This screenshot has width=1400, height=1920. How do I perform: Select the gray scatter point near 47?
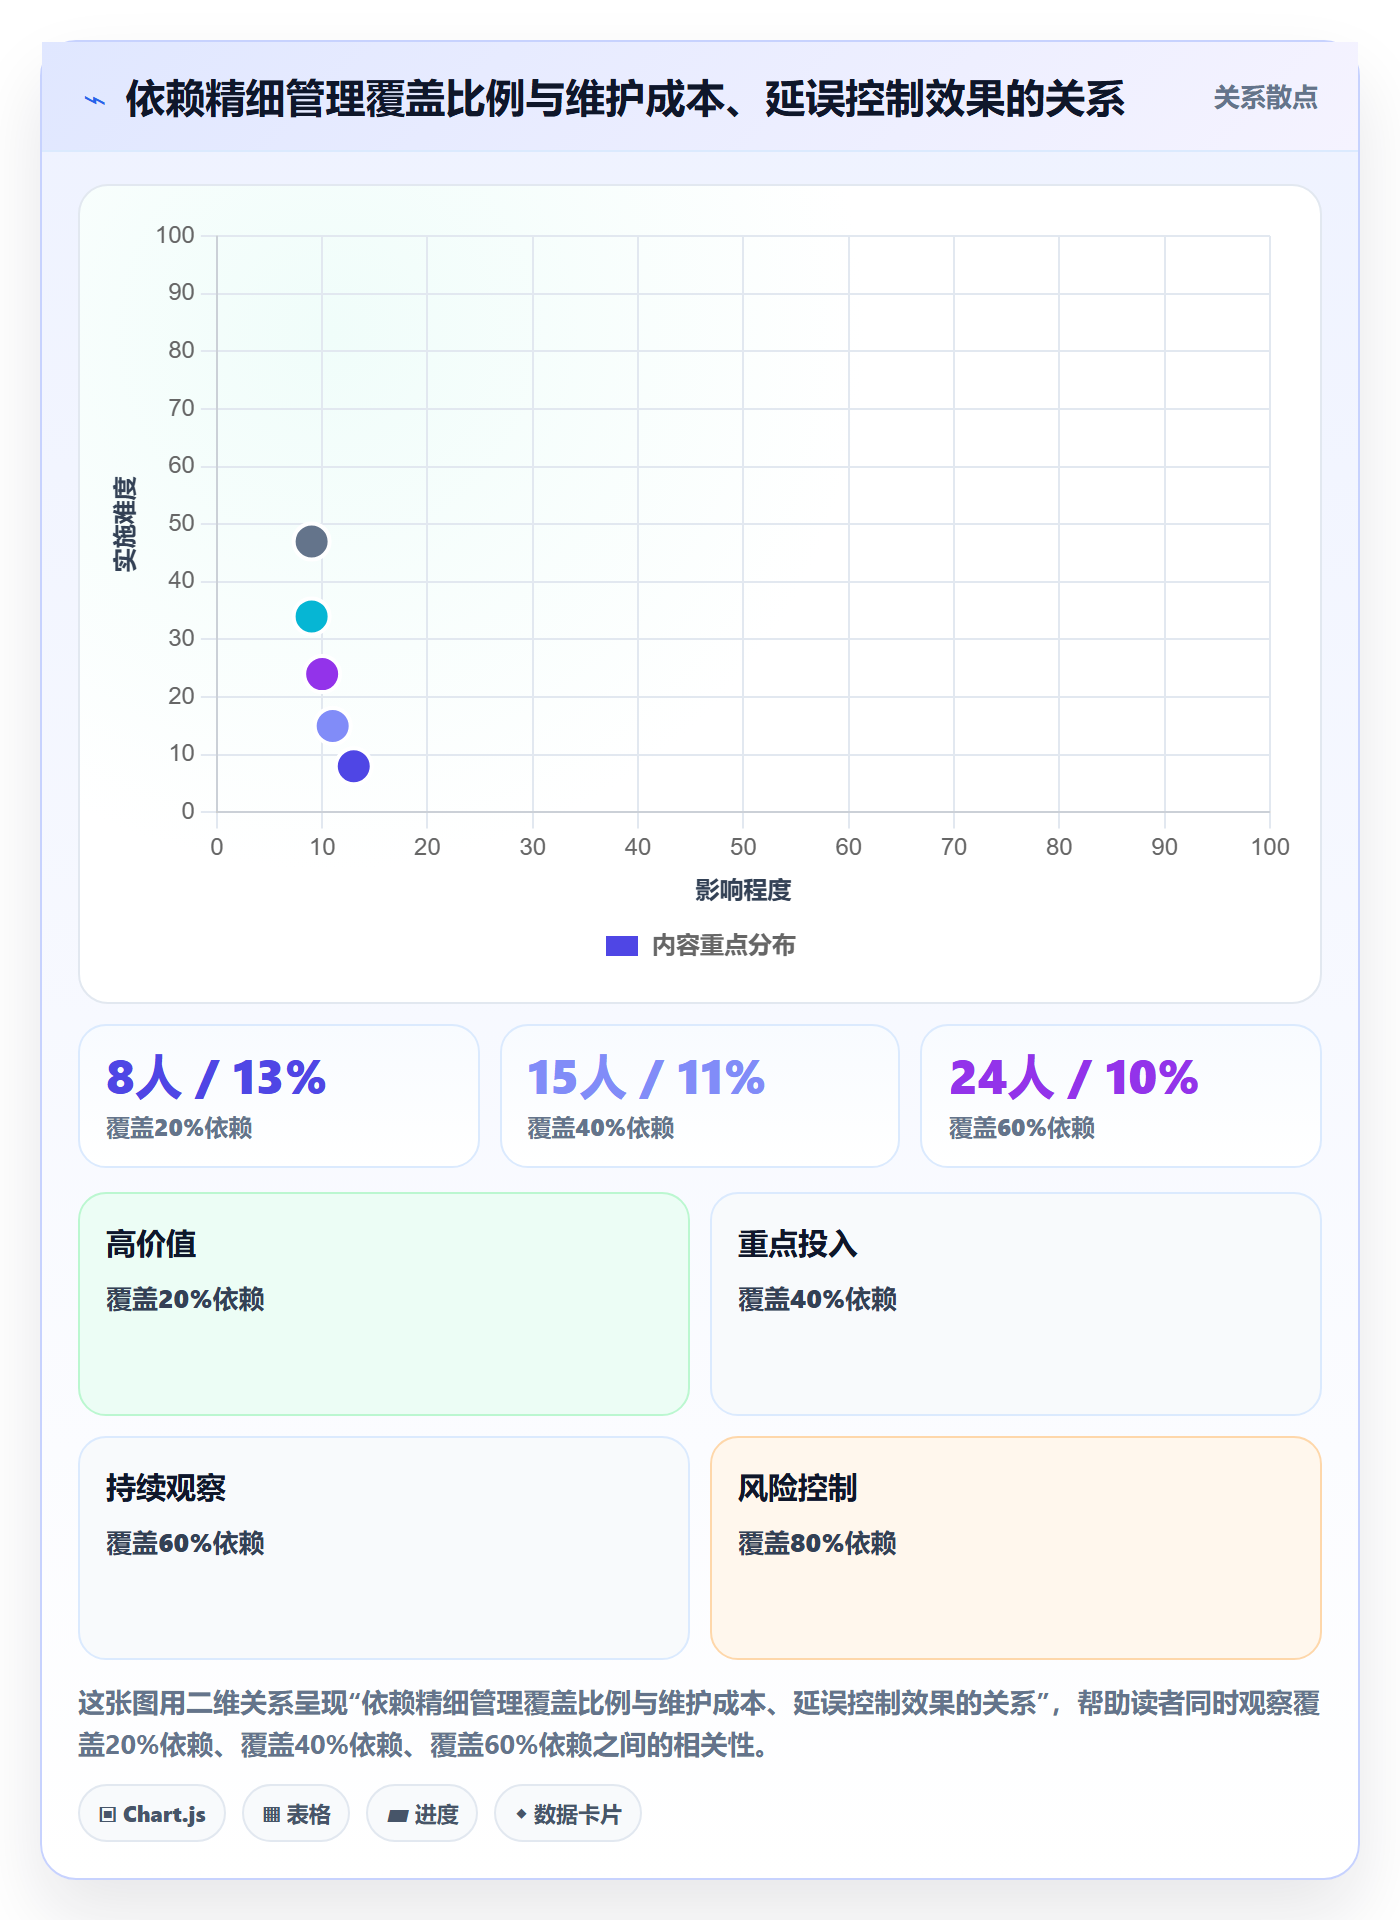pos(311,542)
